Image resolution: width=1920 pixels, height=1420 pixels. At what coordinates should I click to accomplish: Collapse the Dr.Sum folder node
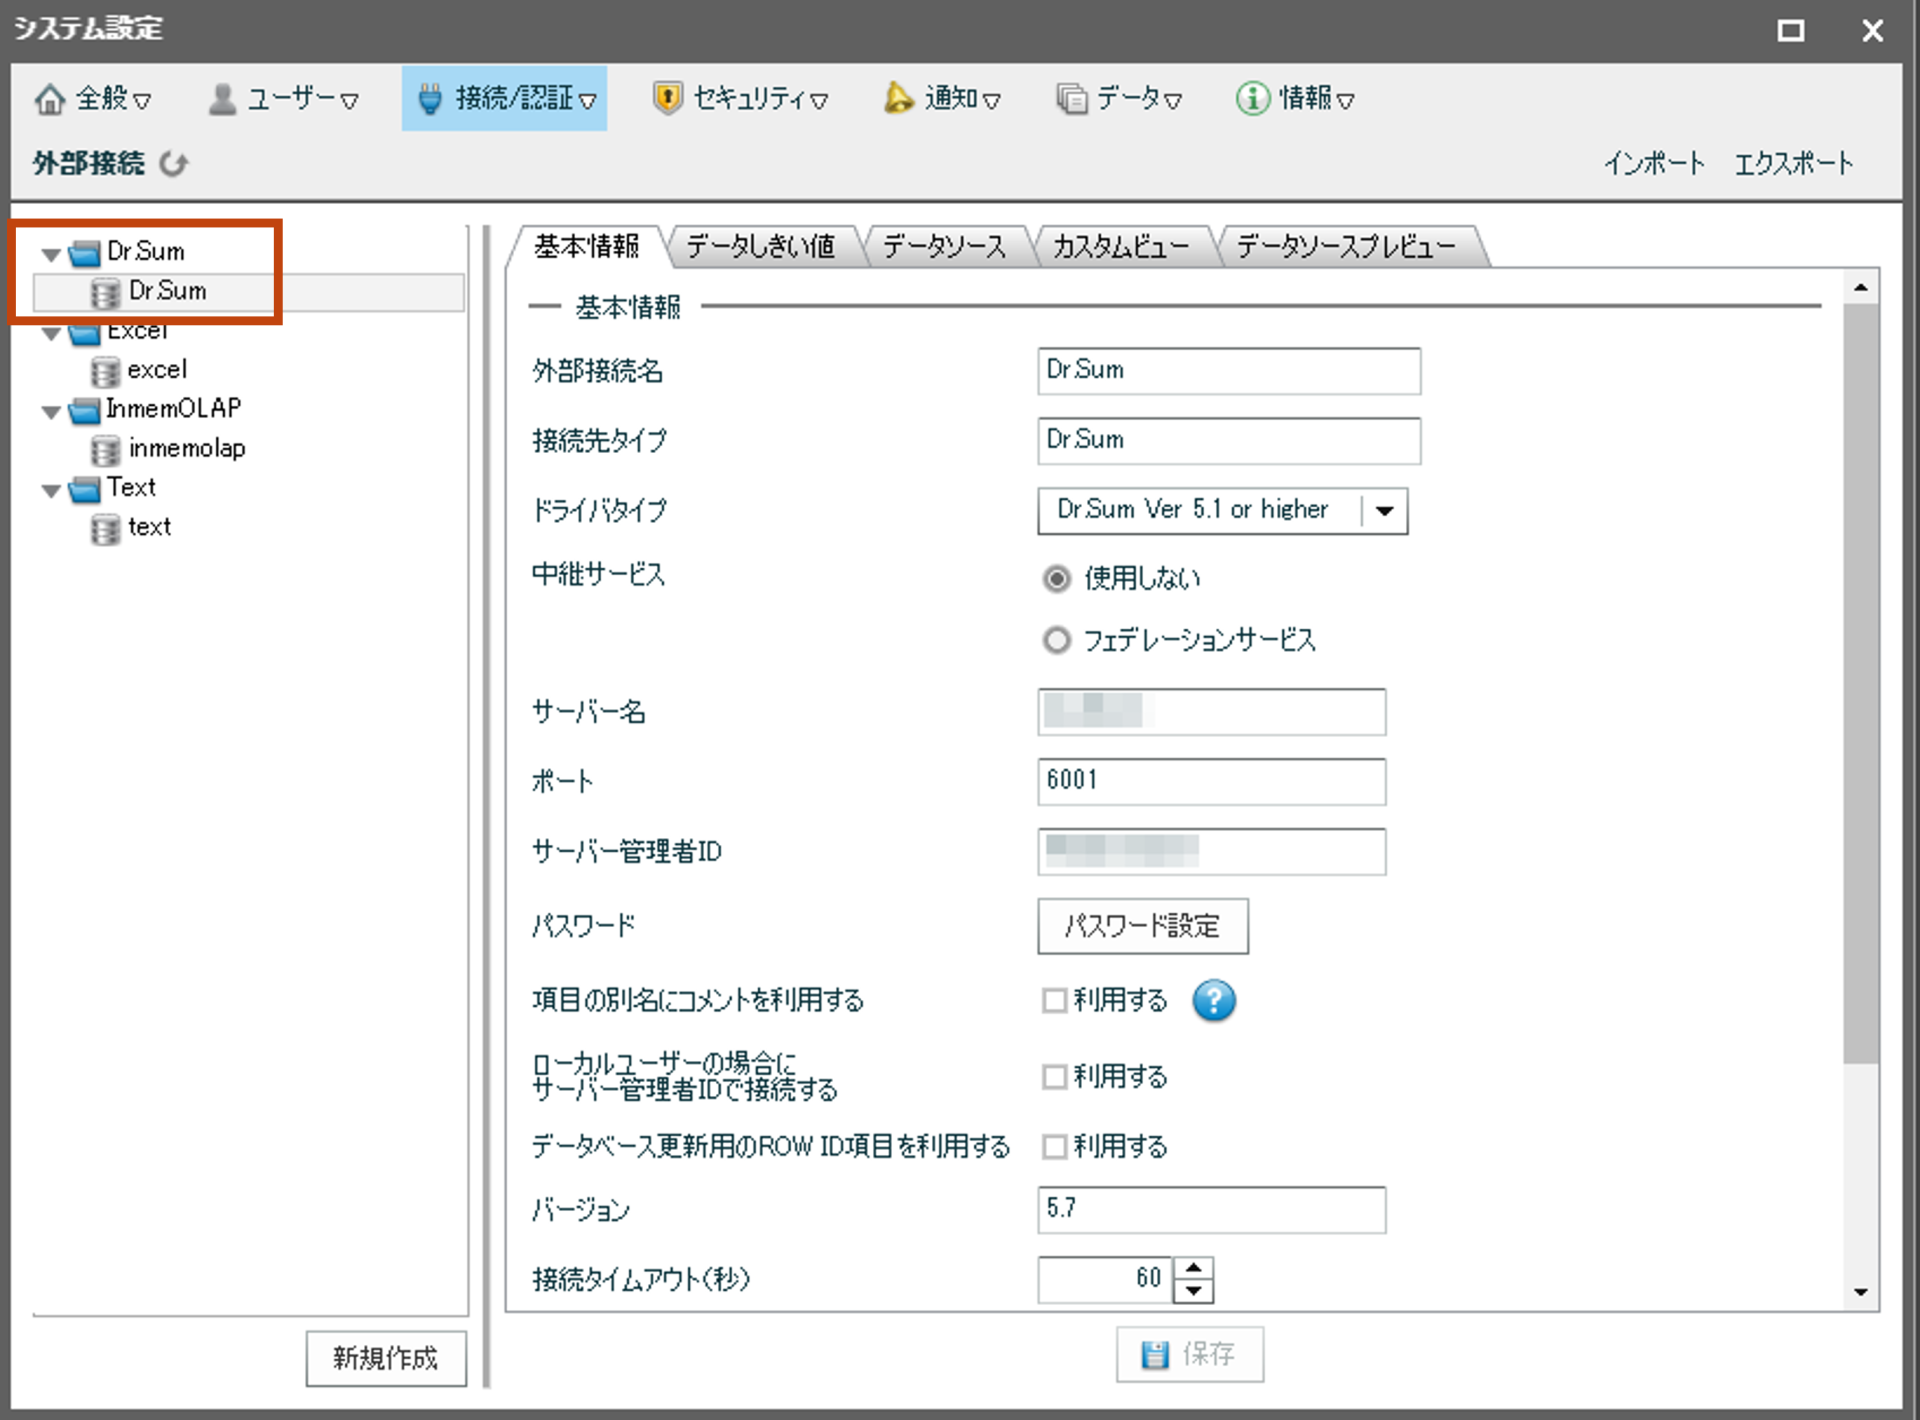click(51, 255)
